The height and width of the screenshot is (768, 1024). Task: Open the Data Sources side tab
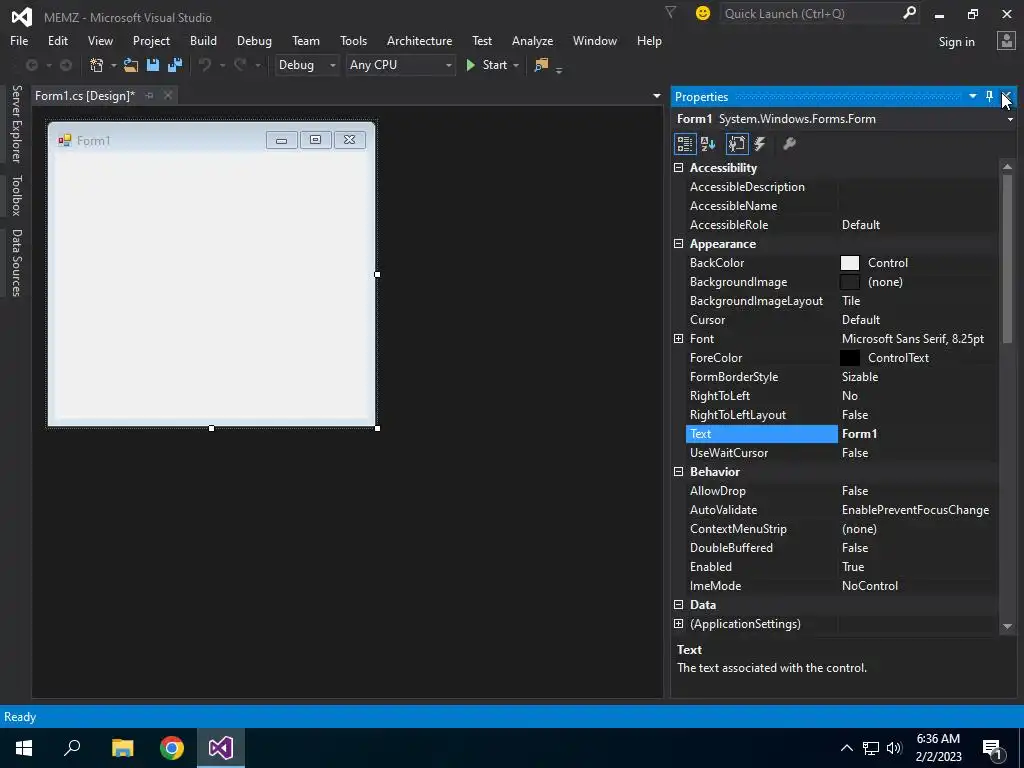[16, 263]
